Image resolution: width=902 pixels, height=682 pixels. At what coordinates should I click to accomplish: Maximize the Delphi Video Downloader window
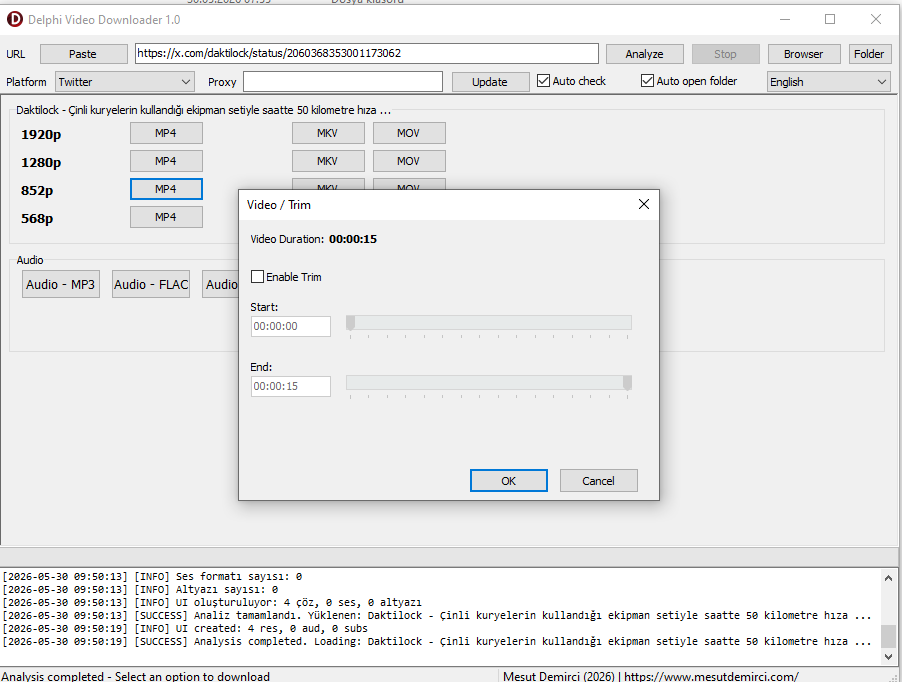point(830,20)
